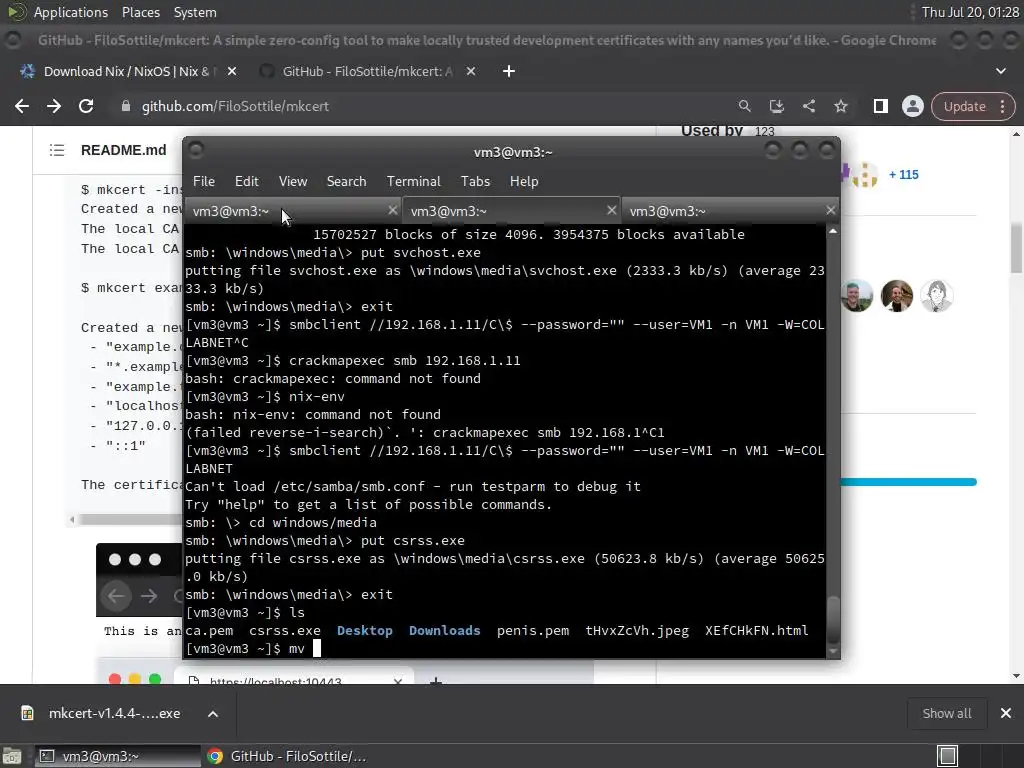Open Chrome profile avatar
Image resolution: width=1024 pixels, height=768 pixels.
[x=912, y=106]
